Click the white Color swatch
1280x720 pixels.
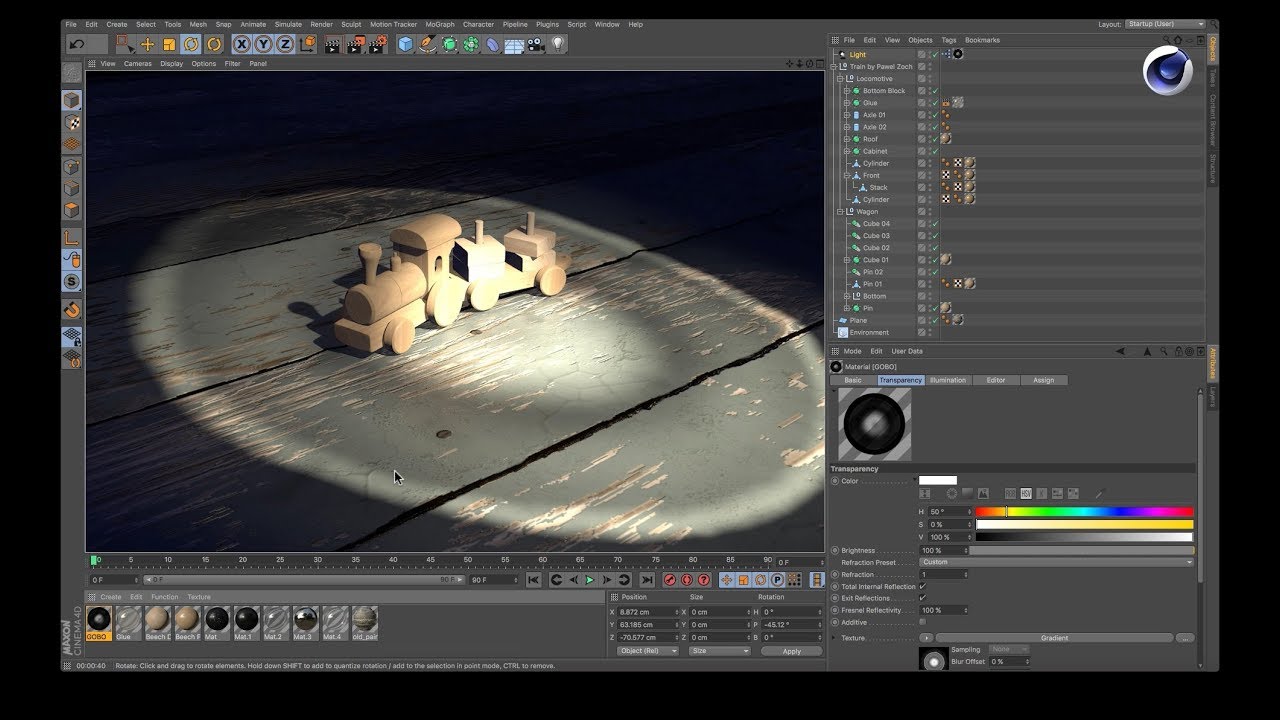[x=938, y=481]
